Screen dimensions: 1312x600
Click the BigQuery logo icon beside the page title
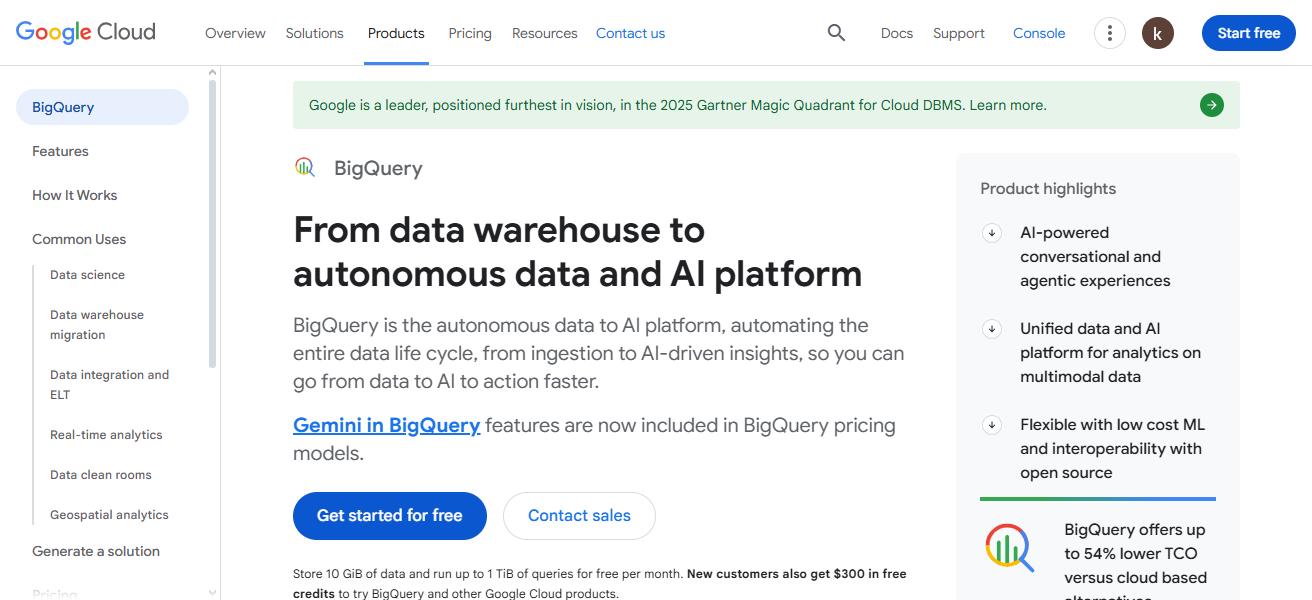point(304,167)
